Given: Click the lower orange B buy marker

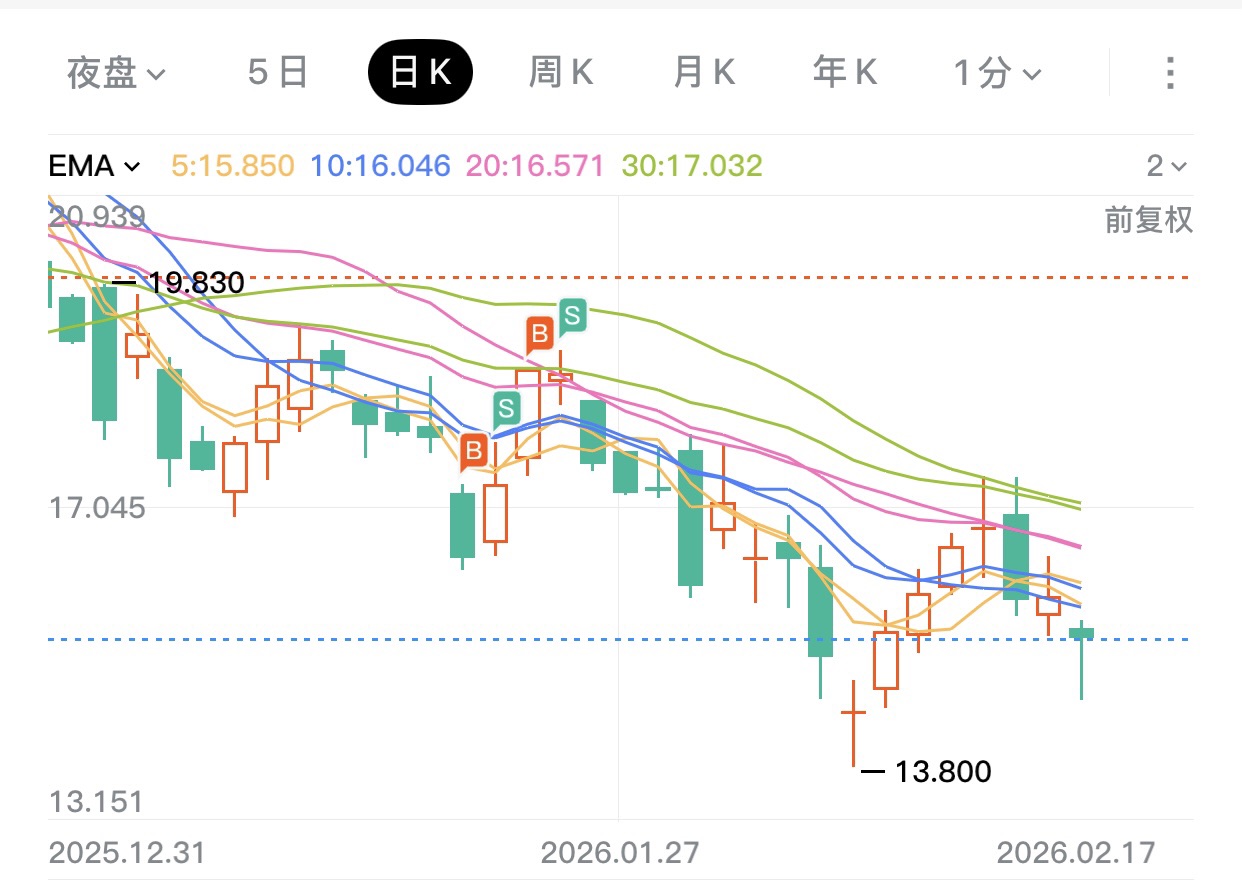Looking at the screenshot, I should (475, 451).
